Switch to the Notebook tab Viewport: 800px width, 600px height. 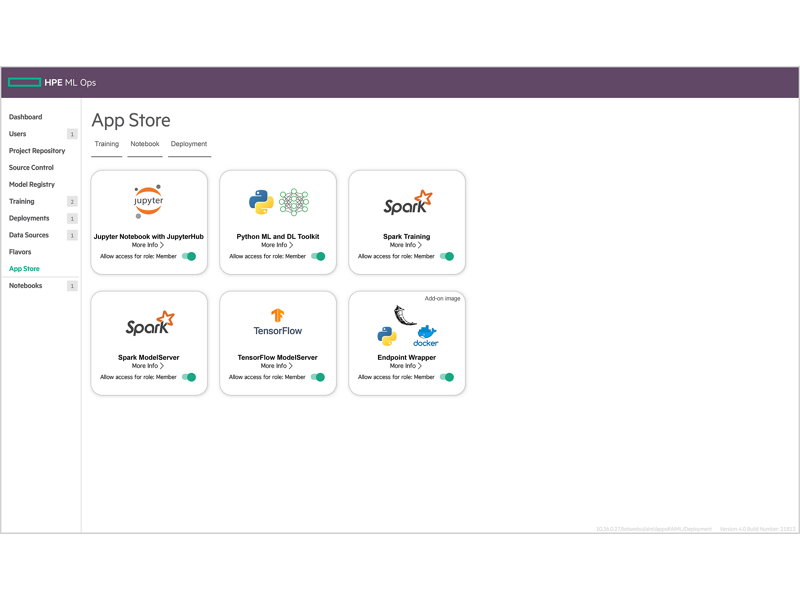pos(145,144)
